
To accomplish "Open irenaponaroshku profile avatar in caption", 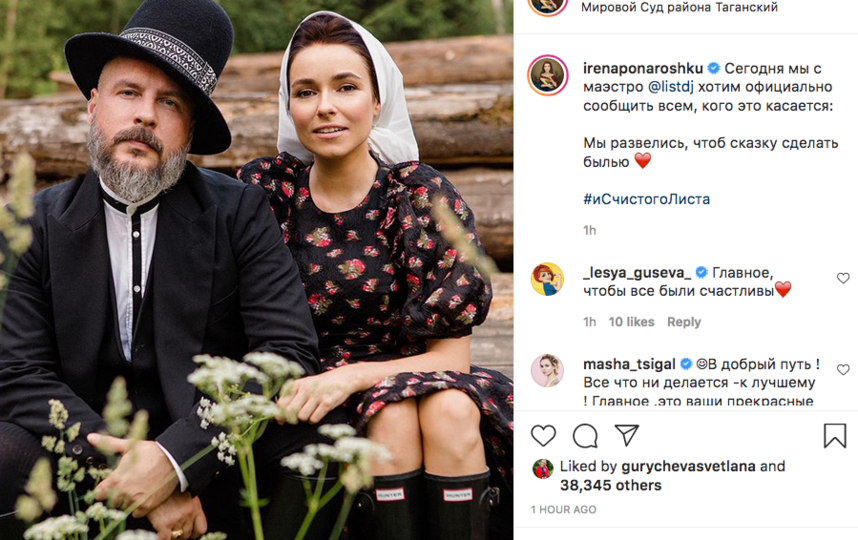I will click(548, 76).
